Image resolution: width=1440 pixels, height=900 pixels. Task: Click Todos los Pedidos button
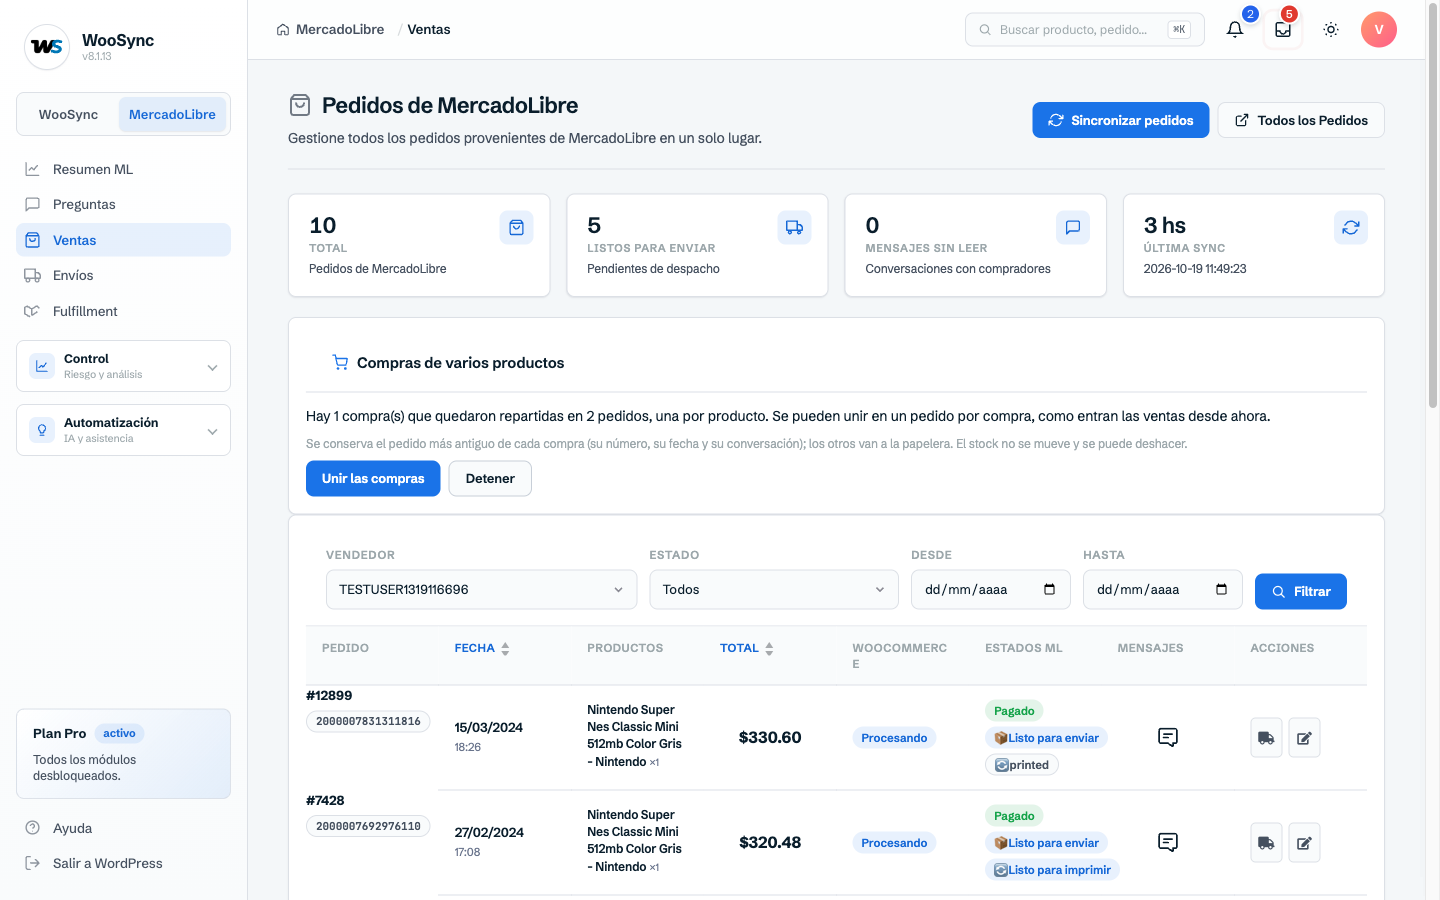tap(1301, 120)
